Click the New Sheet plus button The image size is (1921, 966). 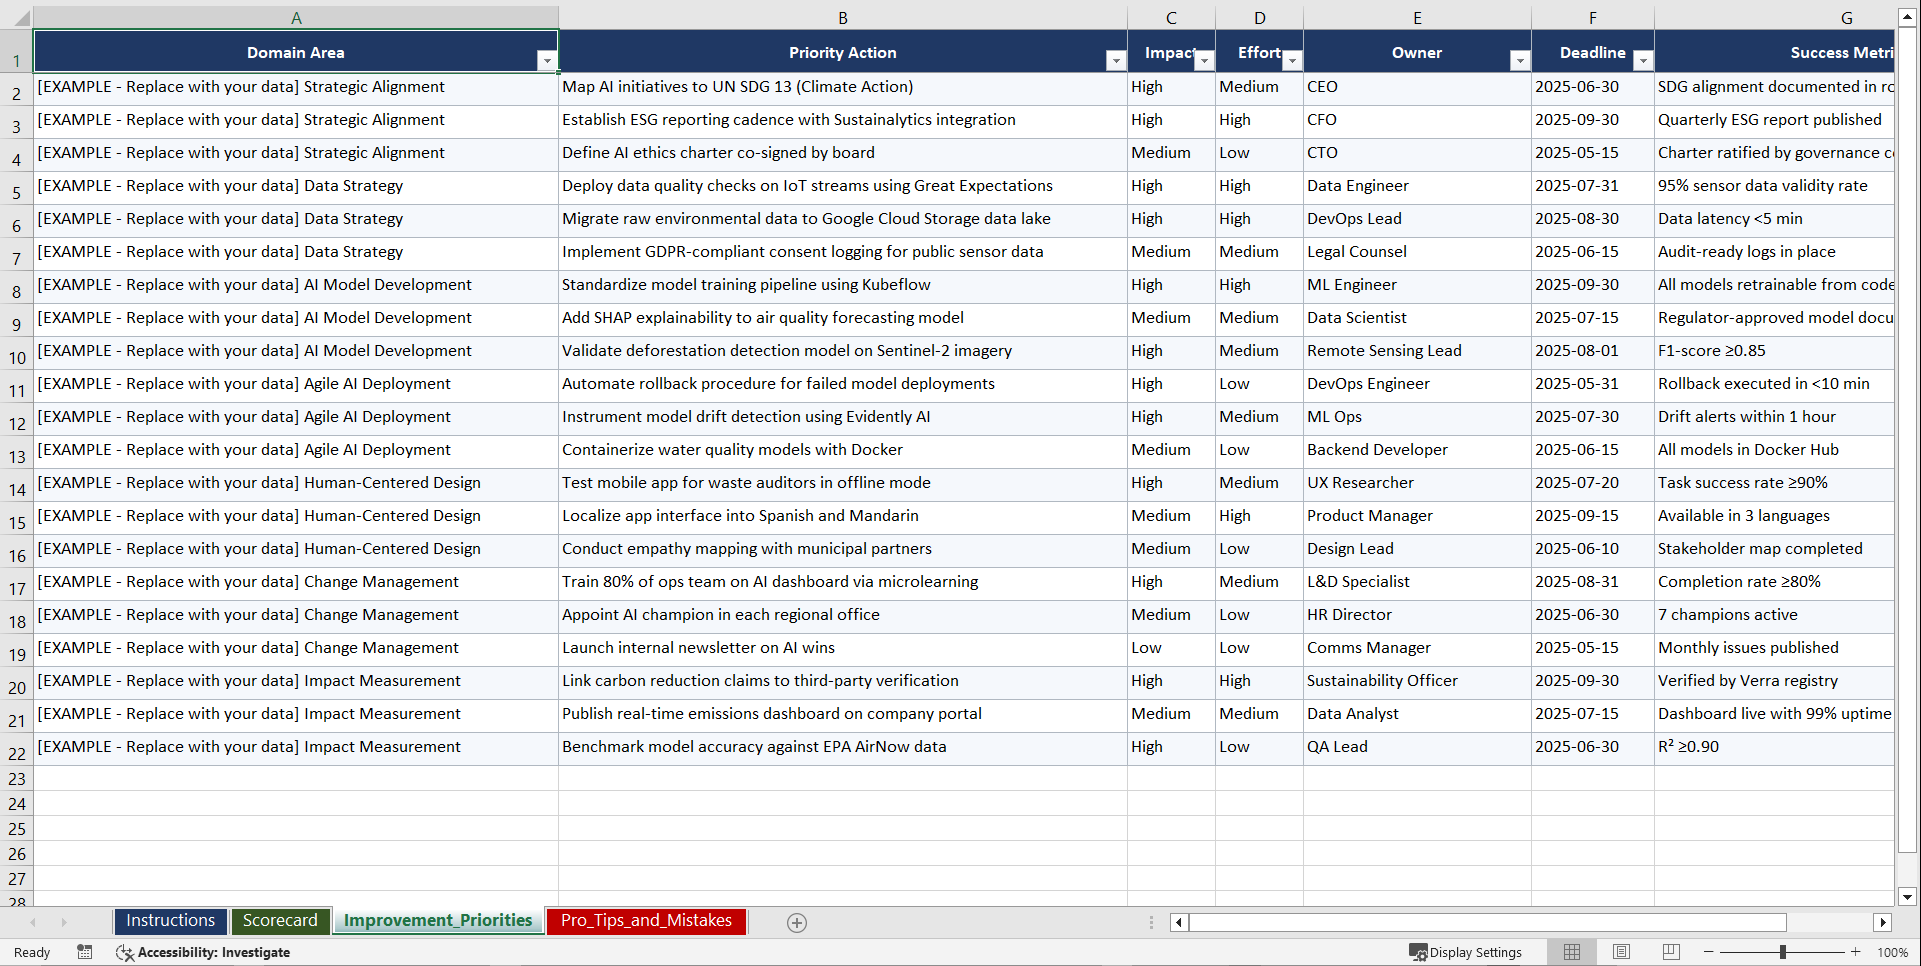pyautogui.click(x=797, y=922)
